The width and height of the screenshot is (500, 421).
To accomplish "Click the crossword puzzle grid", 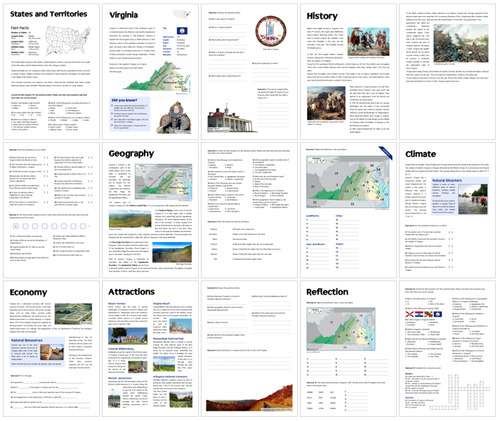I will click(460, 392).
